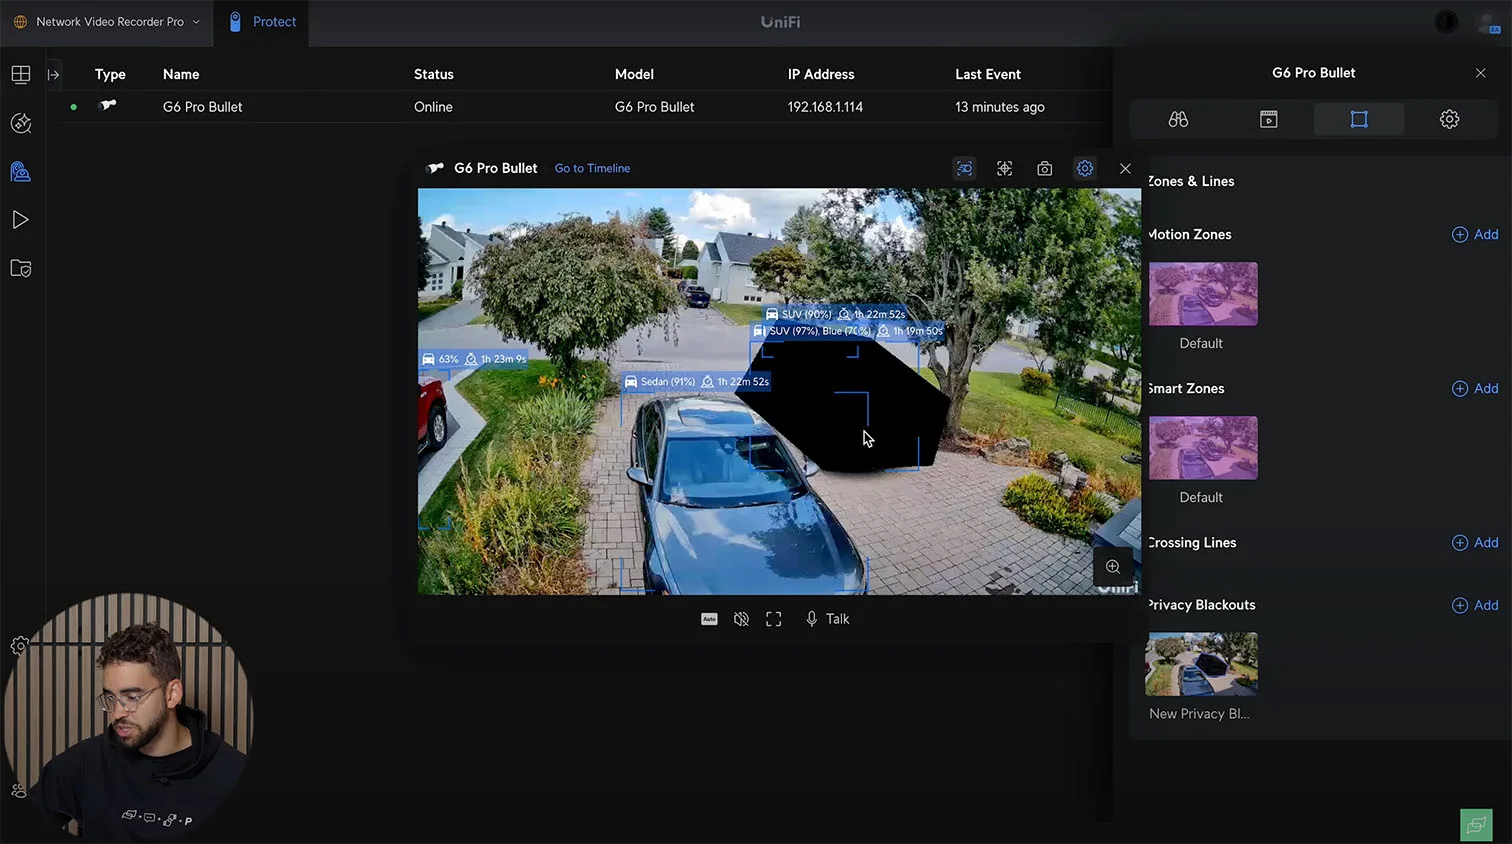Click the magnifier zoom icon on the video
This screenshot has width=1512, height=844.
click(1113, 567)
